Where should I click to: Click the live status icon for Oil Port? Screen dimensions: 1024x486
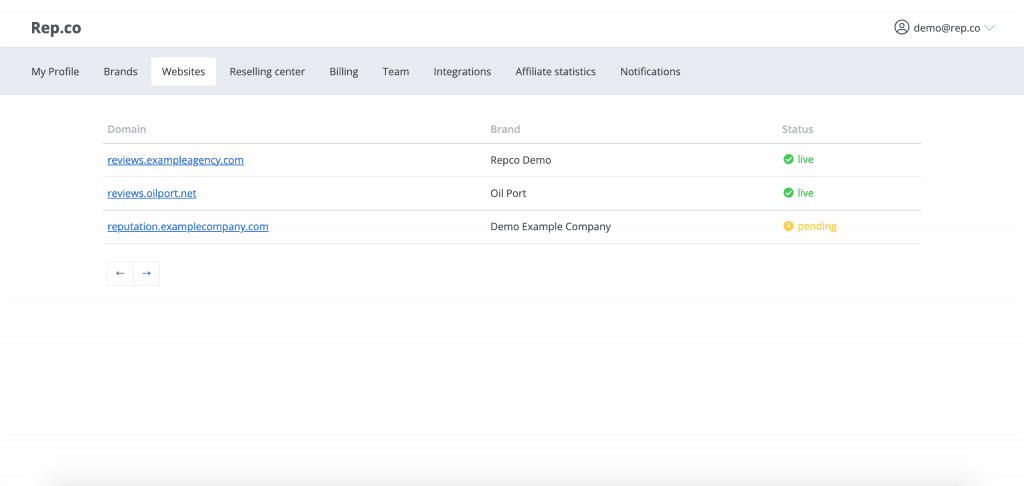[788, 193]
